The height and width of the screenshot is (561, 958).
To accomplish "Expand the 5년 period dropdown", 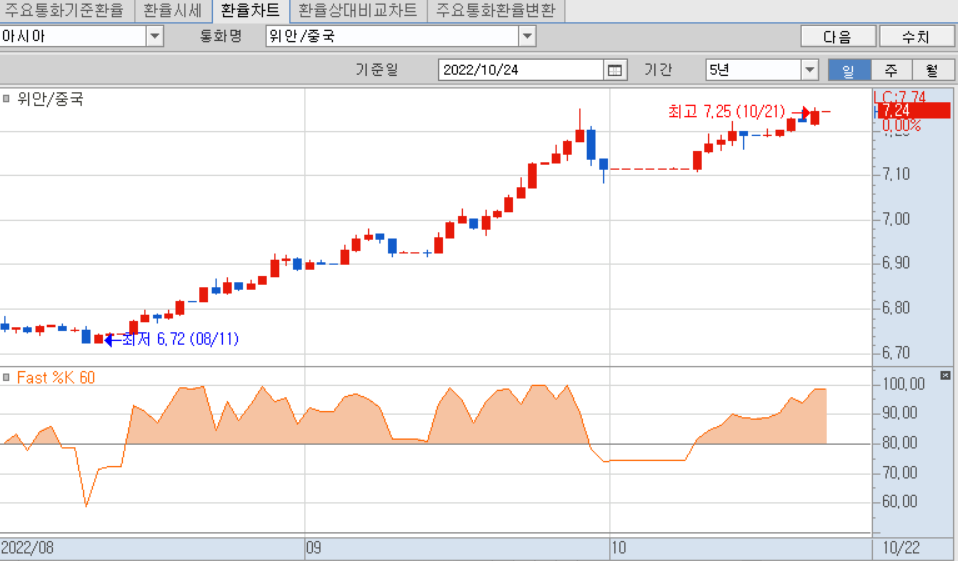I will 810,70.
